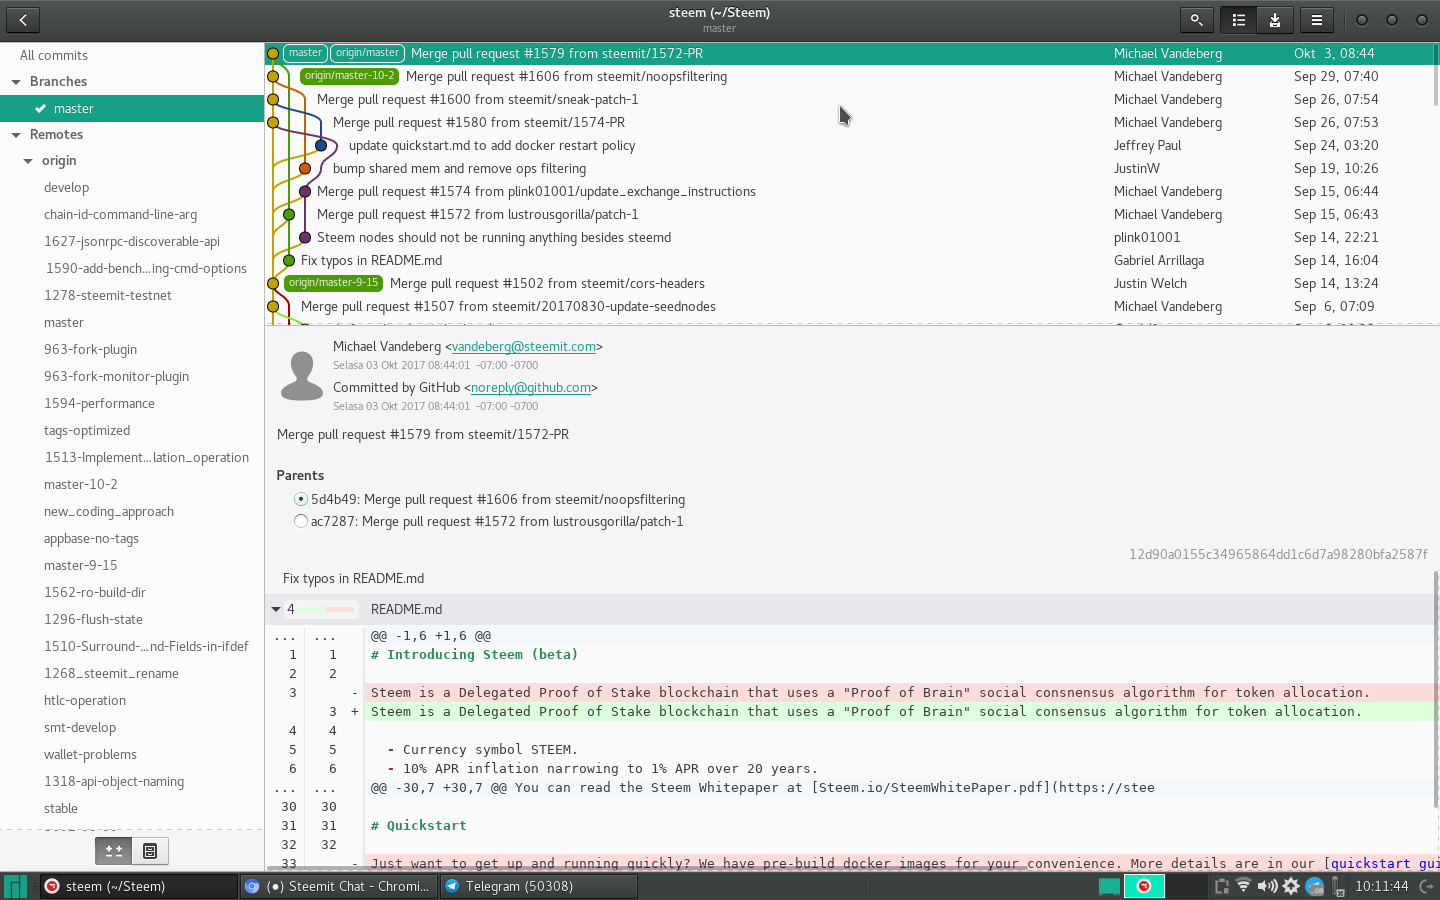
Task: Click the green master ref label
Action: [x=305, y=53]
